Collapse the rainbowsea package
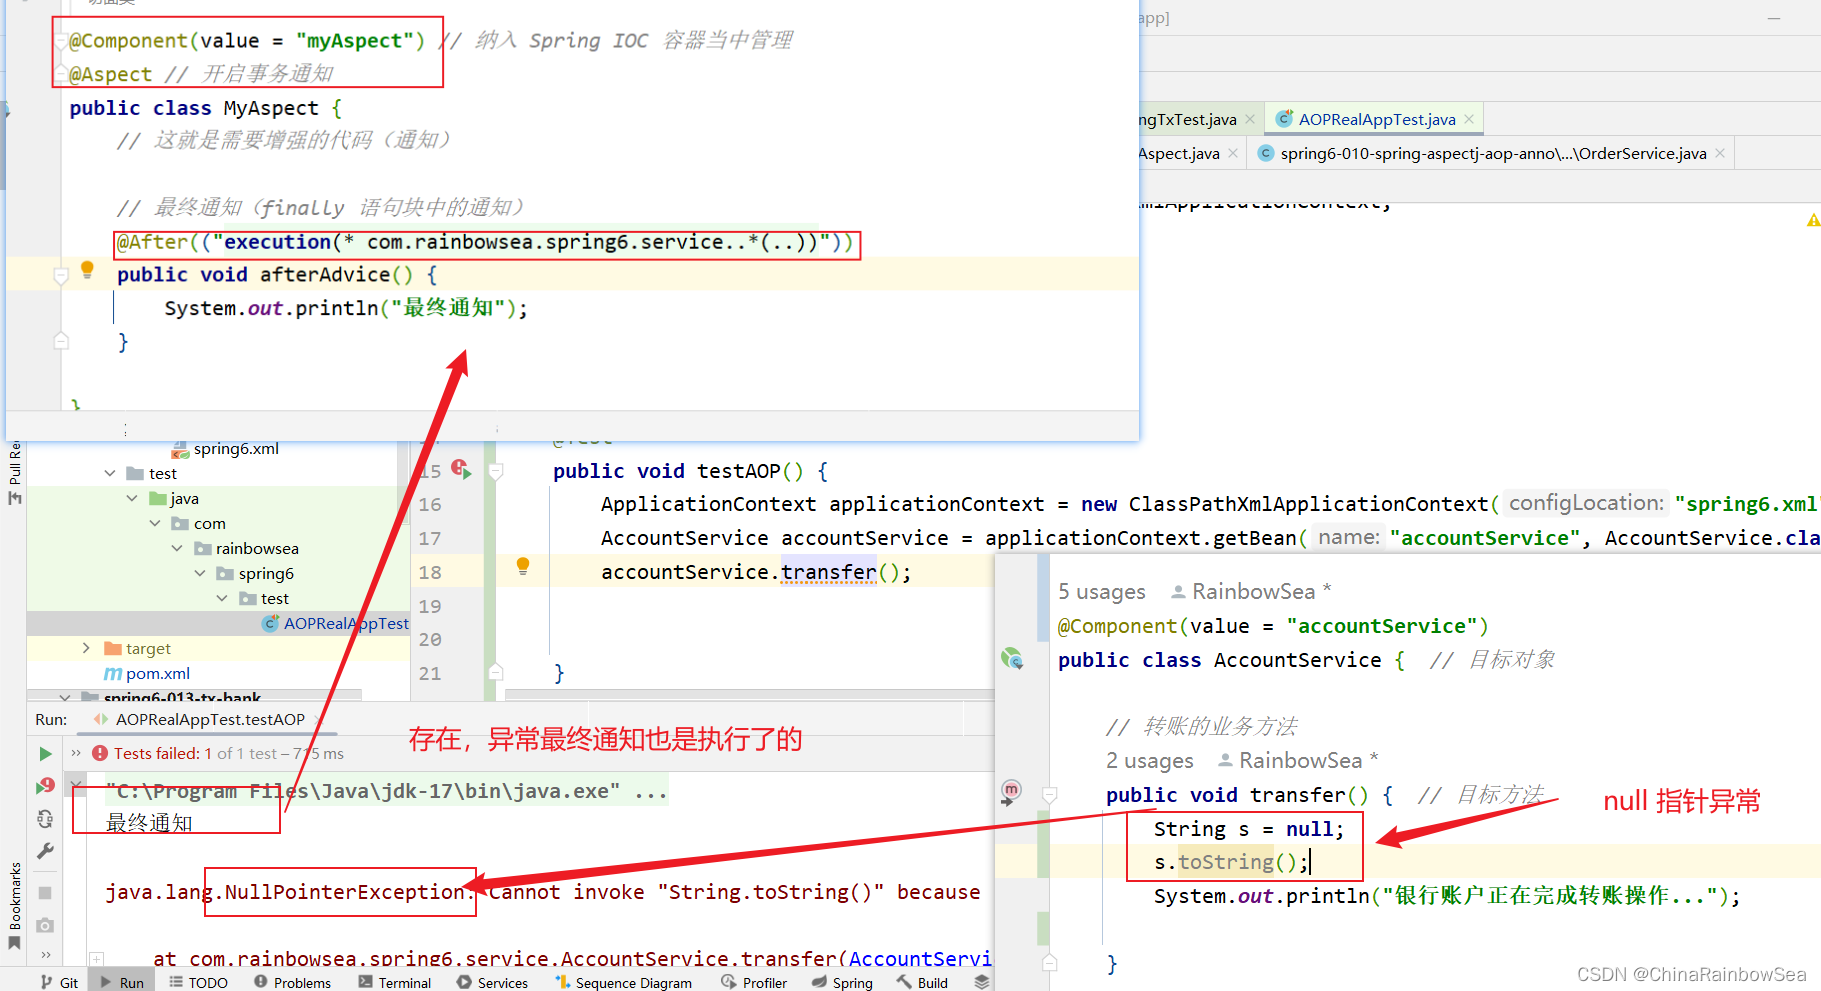The image size is (1821, 991). (x=177, y=548)
